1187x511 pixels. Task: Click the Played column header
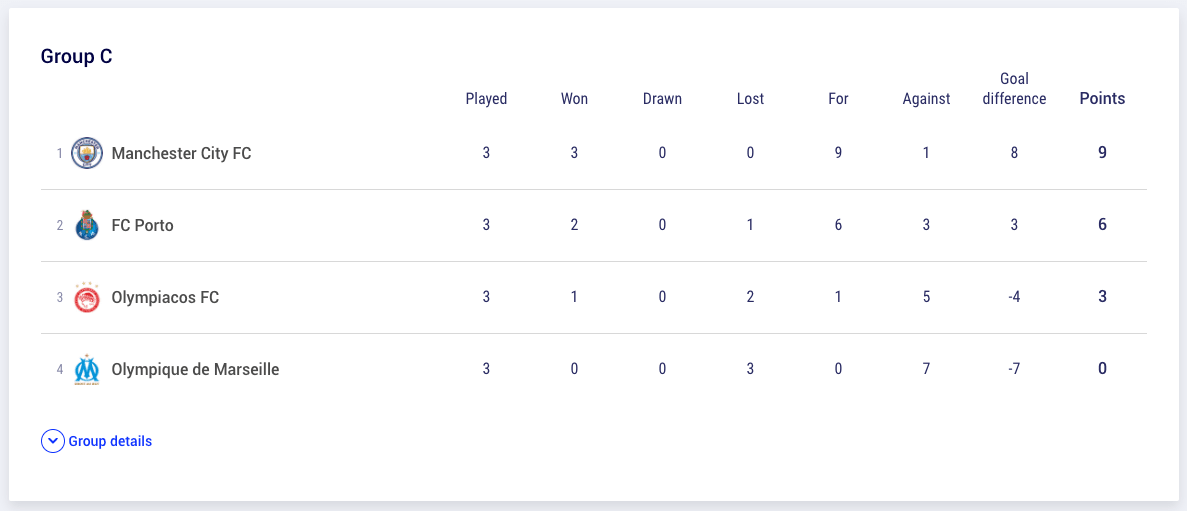point(486,98)
